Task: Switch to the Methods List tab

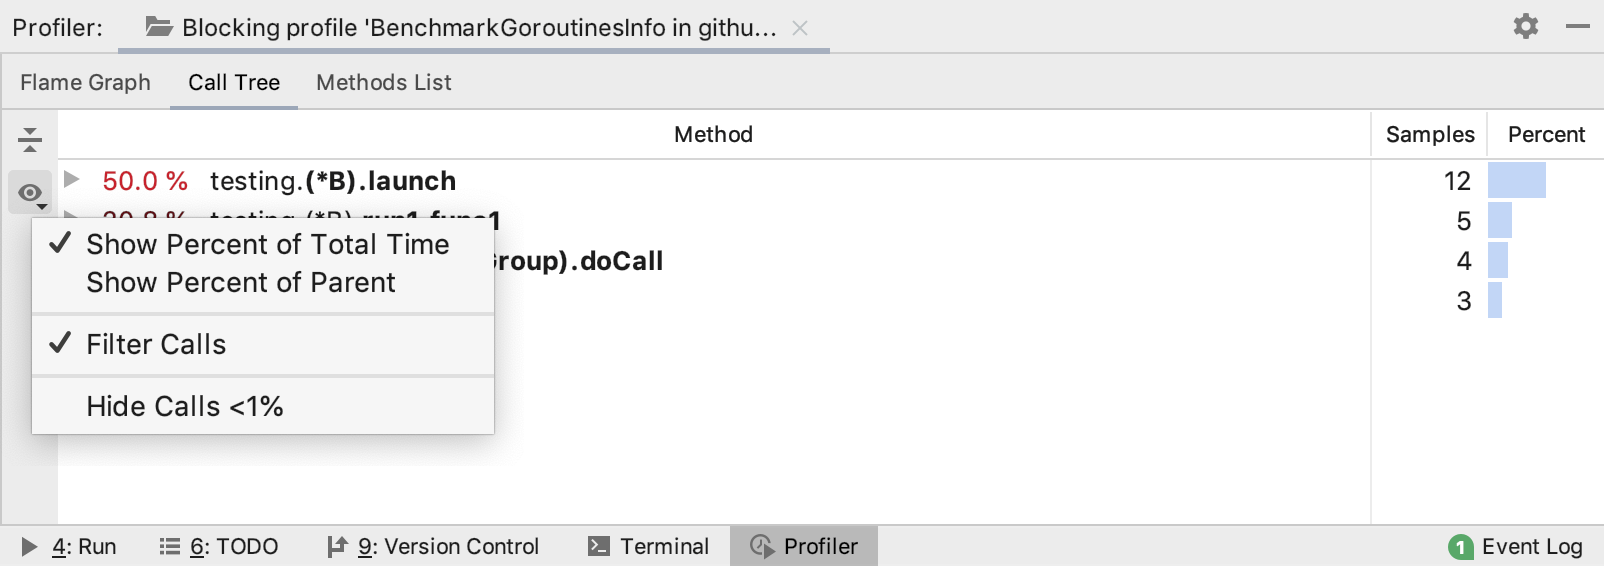Action: click(383, 82)
